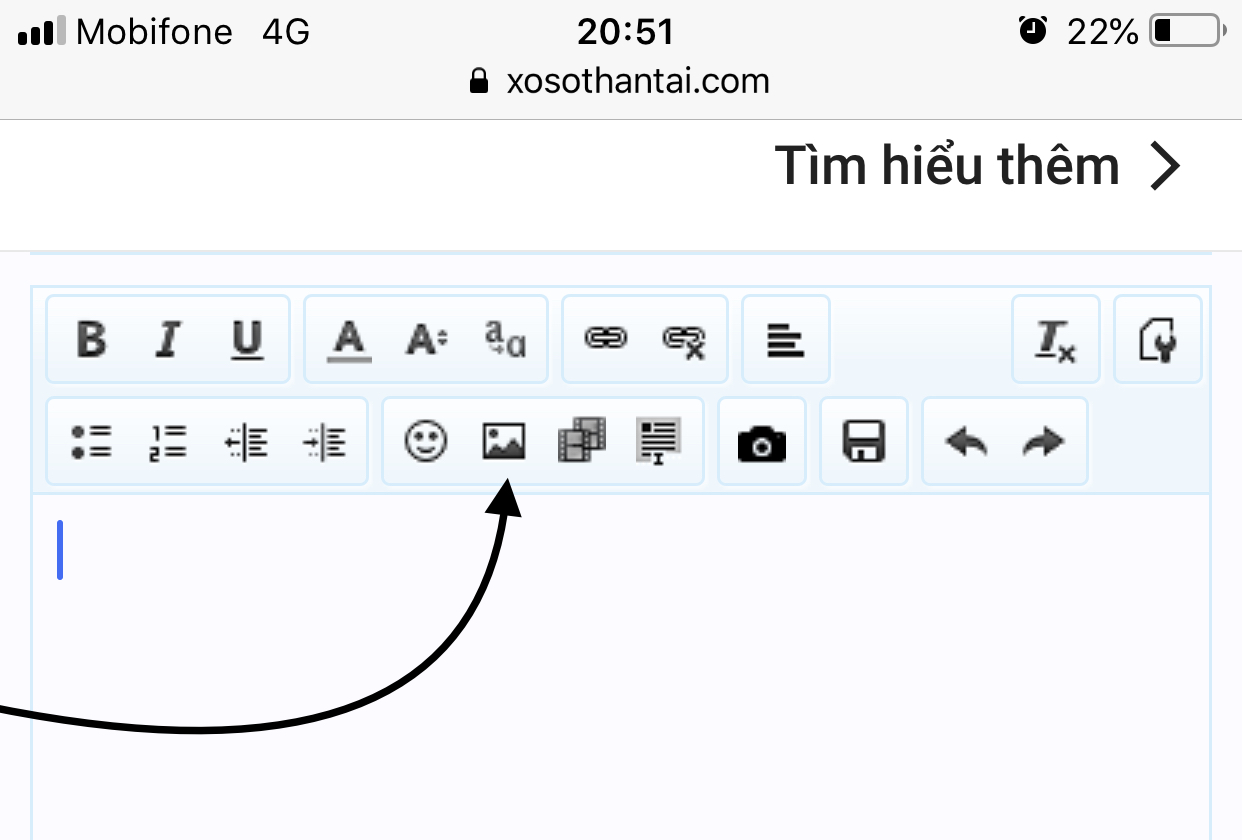Toggle underline text formatting
The image size is (1242, 840).
click(x=247, y=340)
